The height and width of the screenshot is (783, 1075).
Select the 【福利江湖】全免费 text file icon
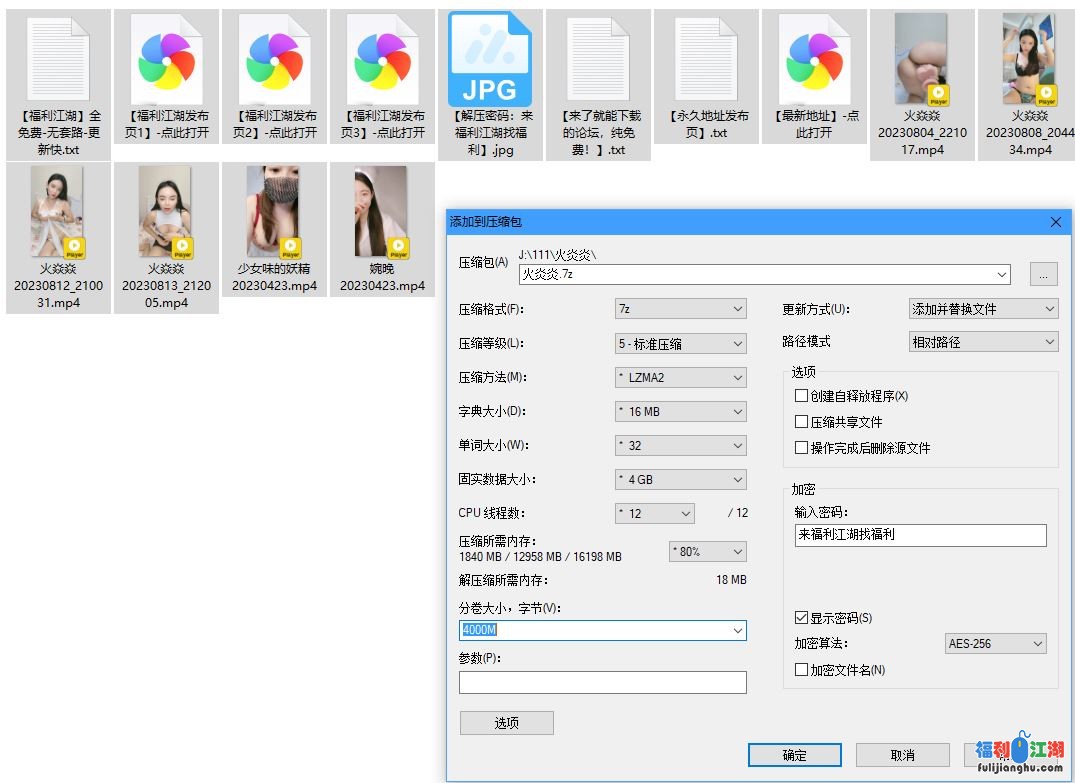pos(59,59)
